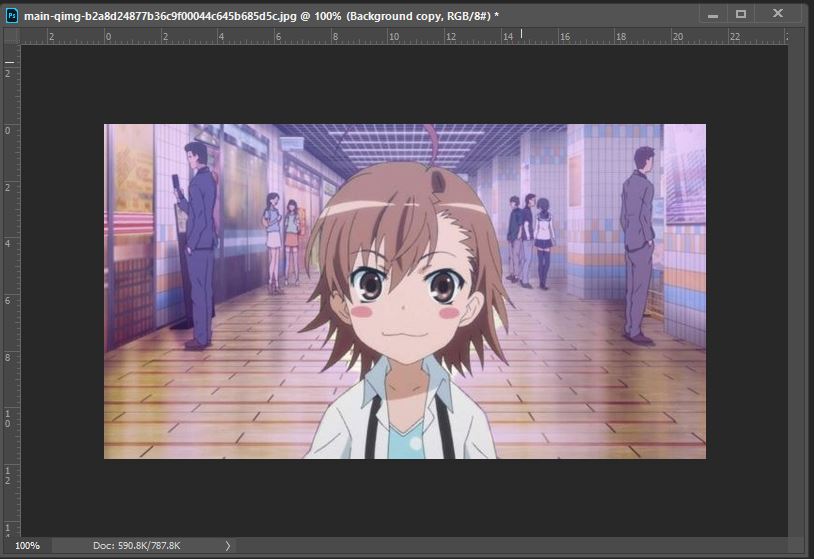Minimize the document window

[x=713, y=15]
